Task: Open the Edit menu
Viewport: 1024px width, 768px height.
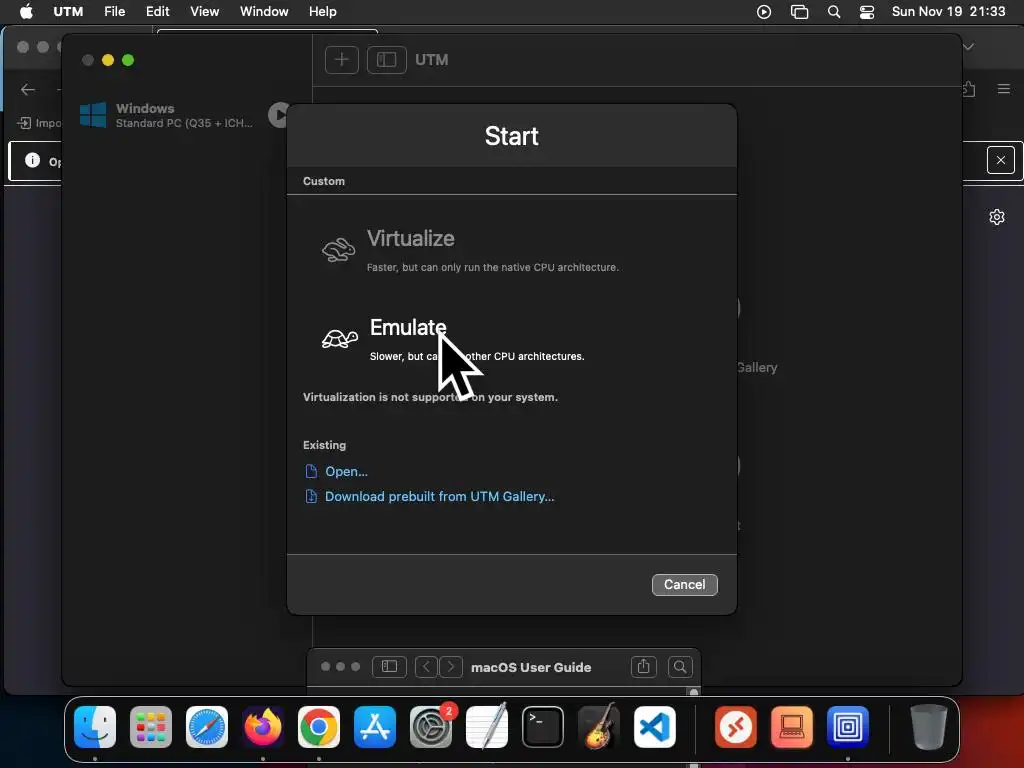Action: tap(157, 12)
